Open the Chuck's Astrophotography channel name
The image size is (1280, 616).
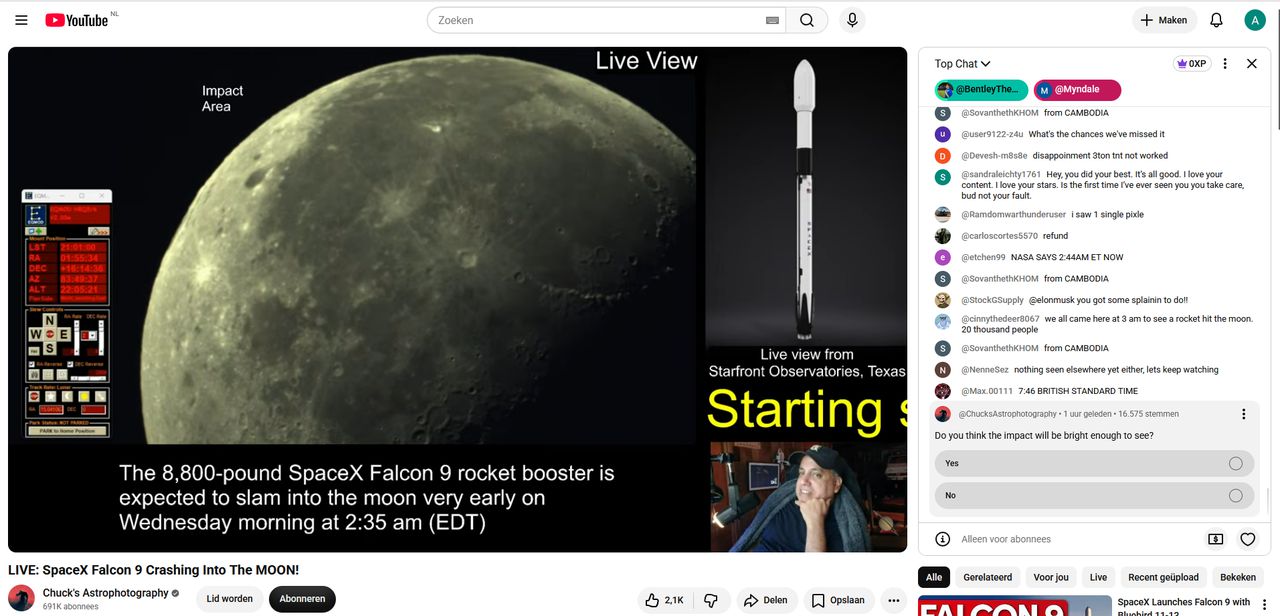105,593
